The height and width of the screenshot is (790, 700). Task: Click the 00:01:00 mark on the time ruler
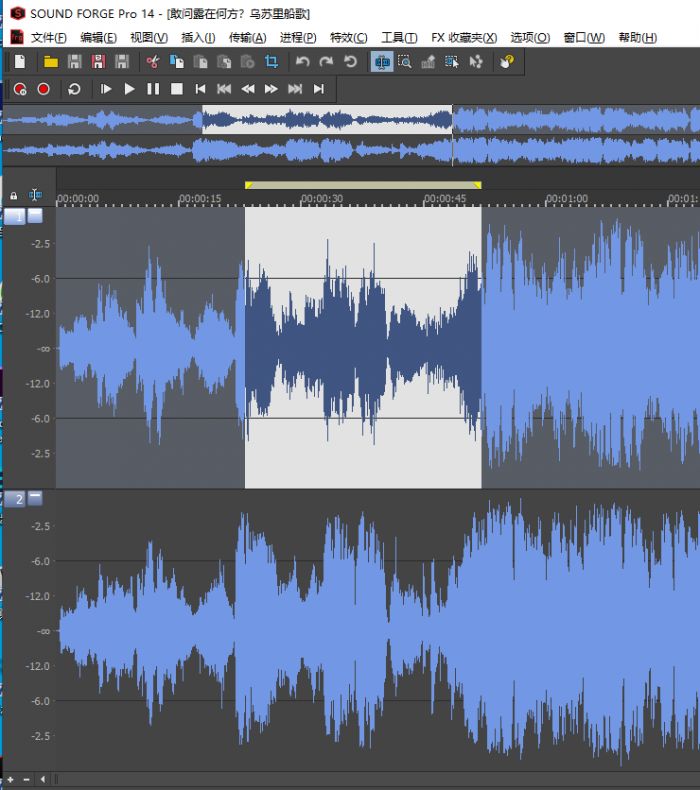click(x=566, y=199)
